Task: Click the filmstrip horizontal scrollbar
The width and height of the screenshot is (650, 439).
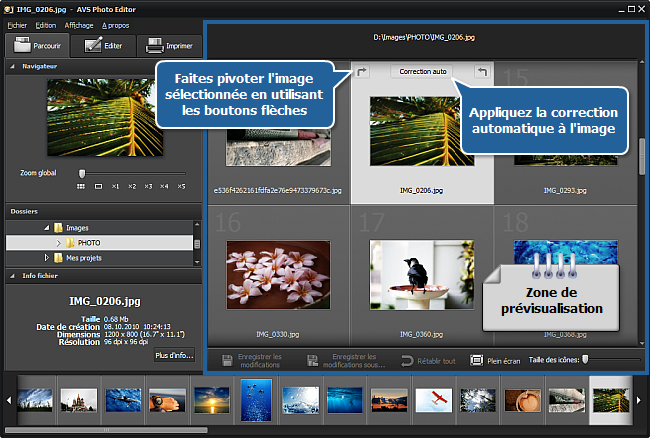Action: 106,430
